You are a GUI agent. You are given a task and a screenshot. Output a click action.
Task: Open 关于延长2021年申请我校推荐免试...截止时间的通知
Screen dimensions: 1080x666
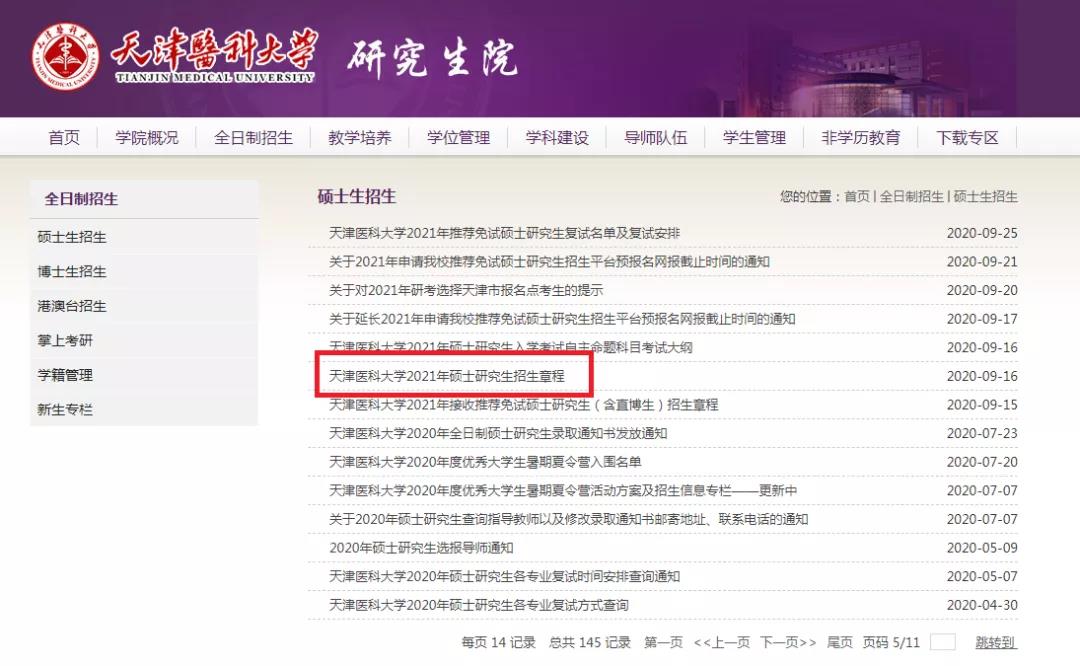562,319
